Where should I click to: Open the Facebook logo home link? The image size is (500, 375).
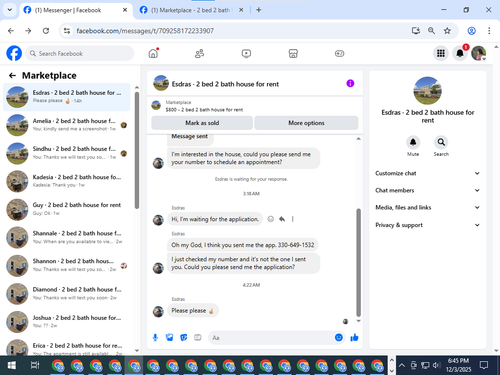pos(14,53)
